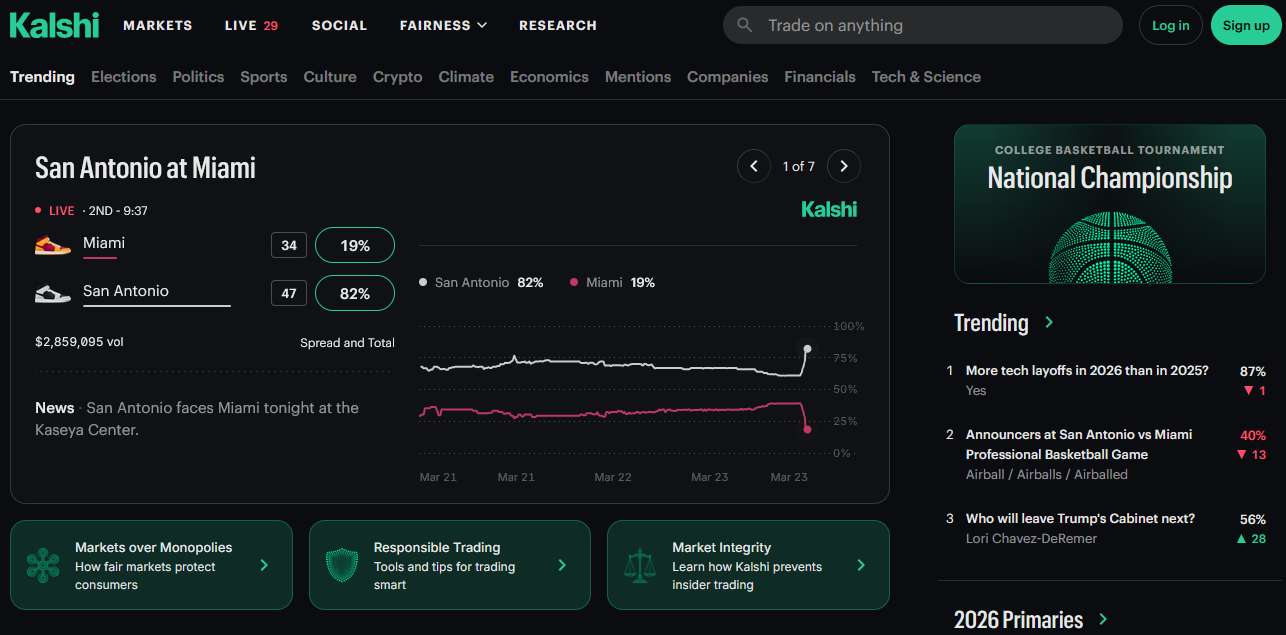Click the Responsible Trading shield icon
This screenshot has height=635, width=1286.
point(340,565)
